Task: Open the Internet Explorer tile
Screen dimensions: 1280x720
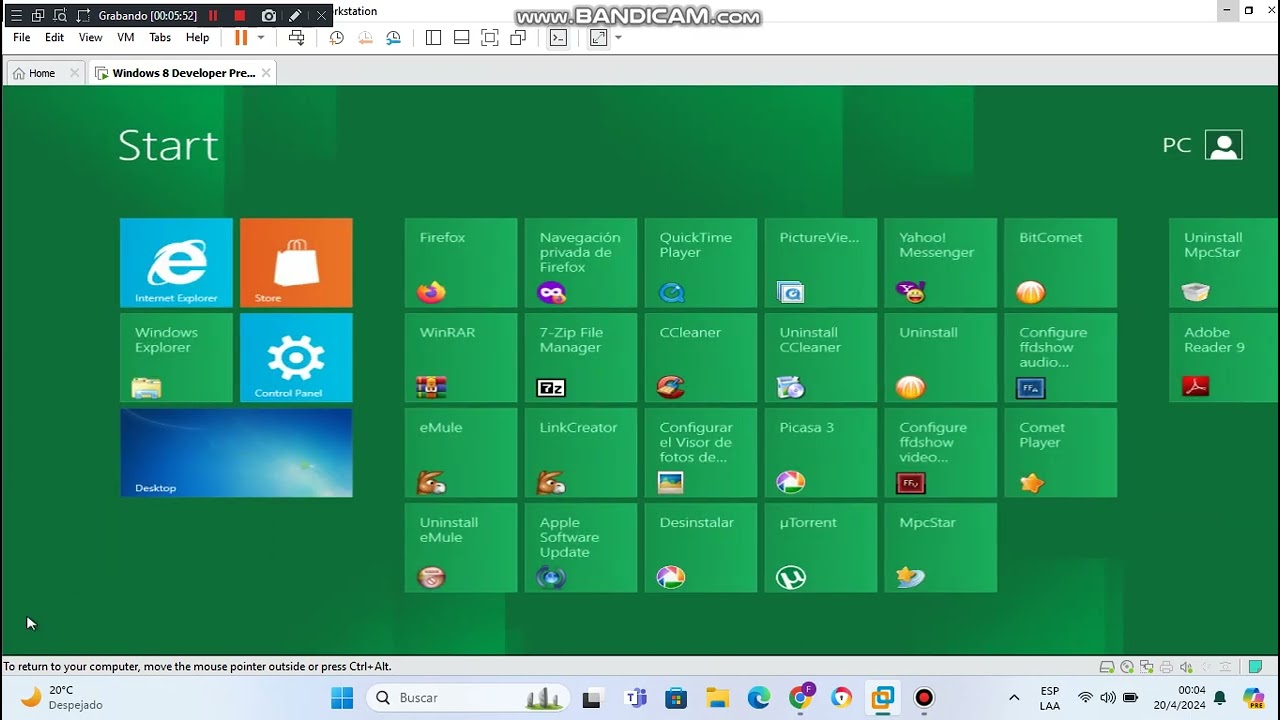Action: click(x=176, y=262)
